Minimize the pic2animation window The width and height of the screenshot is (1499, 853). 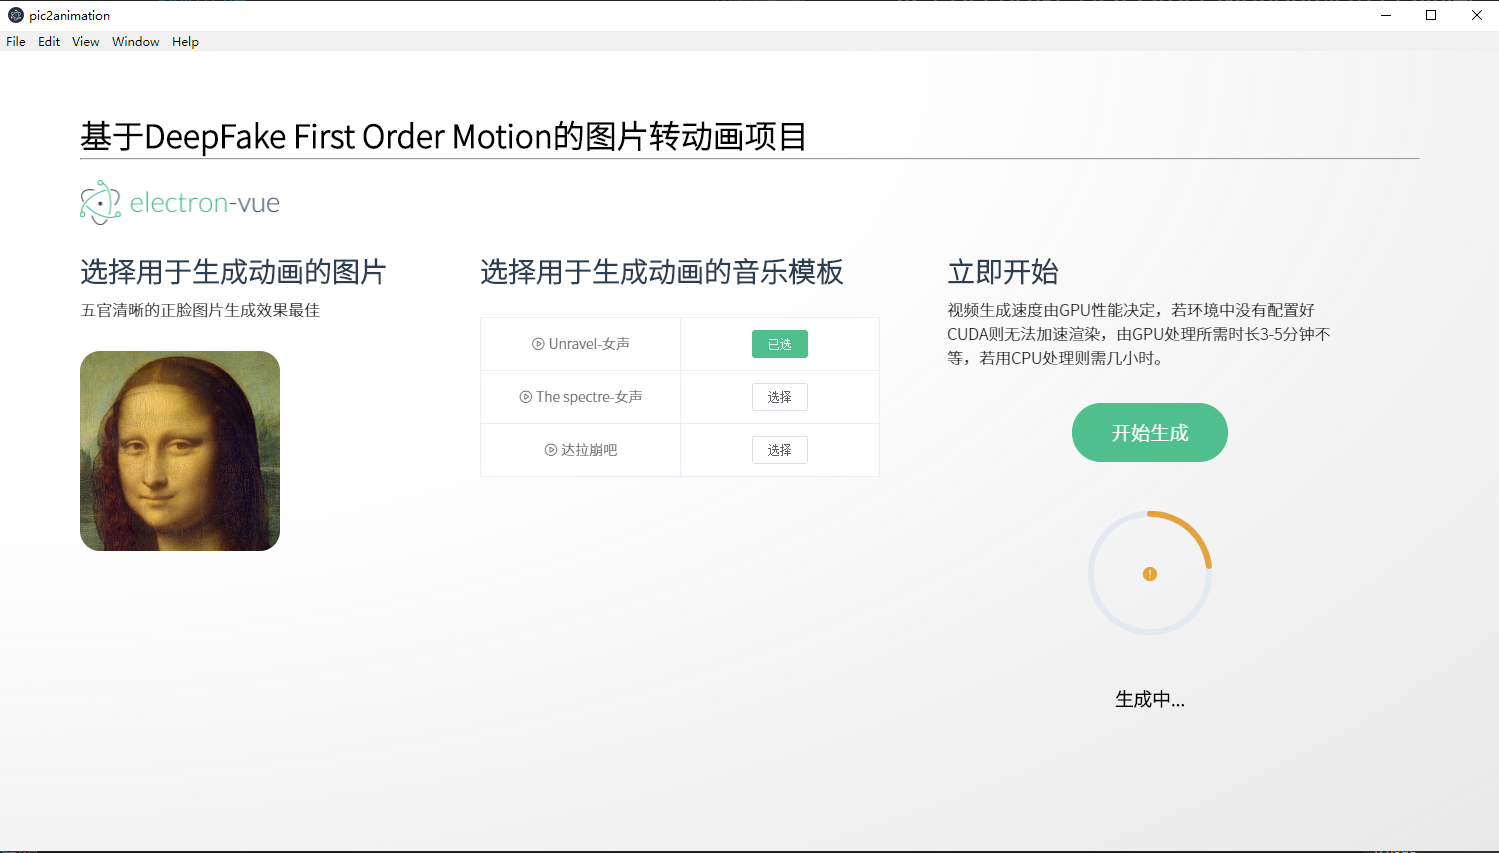coord(1386,15)
